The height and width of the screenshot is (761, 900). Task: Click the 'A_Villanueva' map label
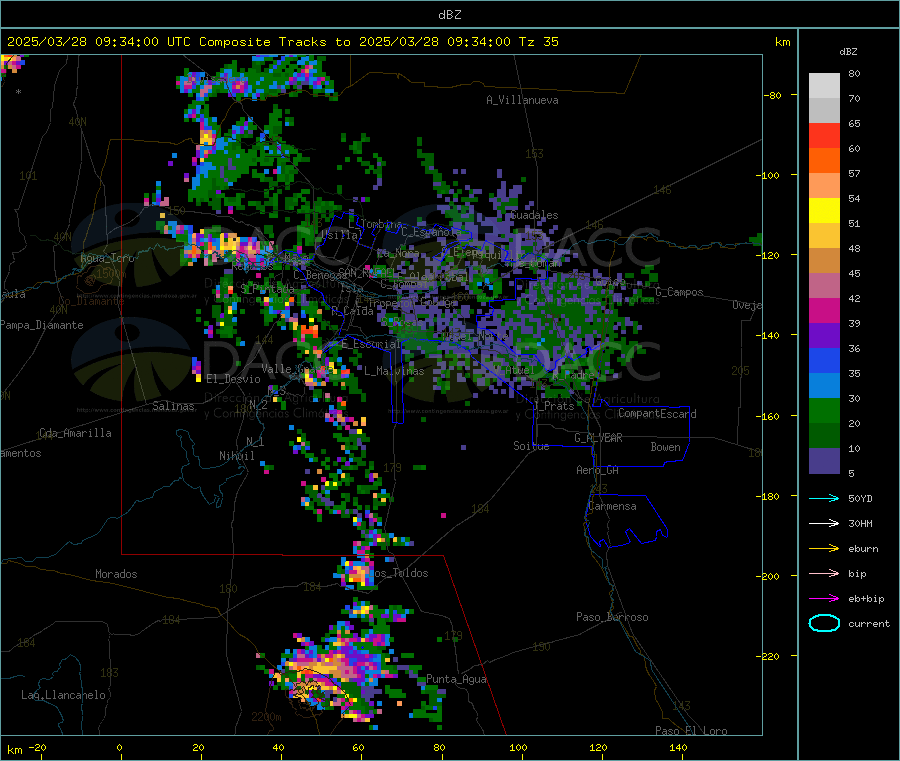522,100
